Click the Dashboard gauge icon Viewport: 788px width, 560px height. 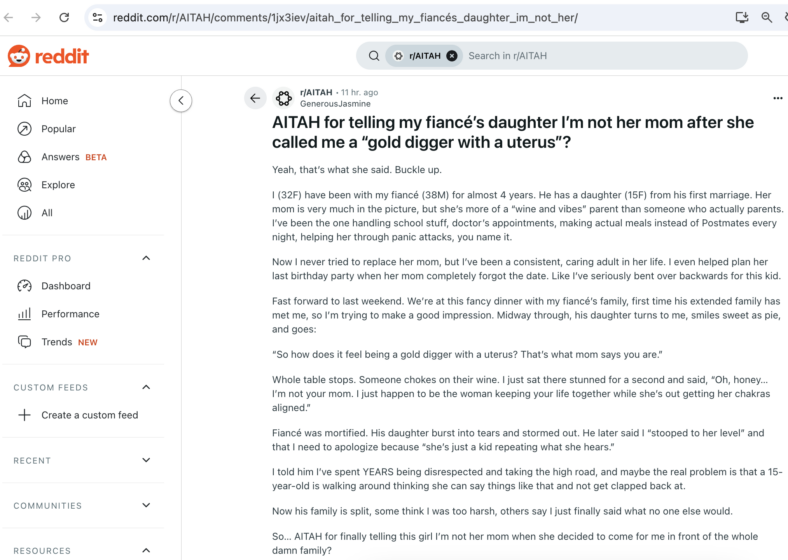coord(24,286)
